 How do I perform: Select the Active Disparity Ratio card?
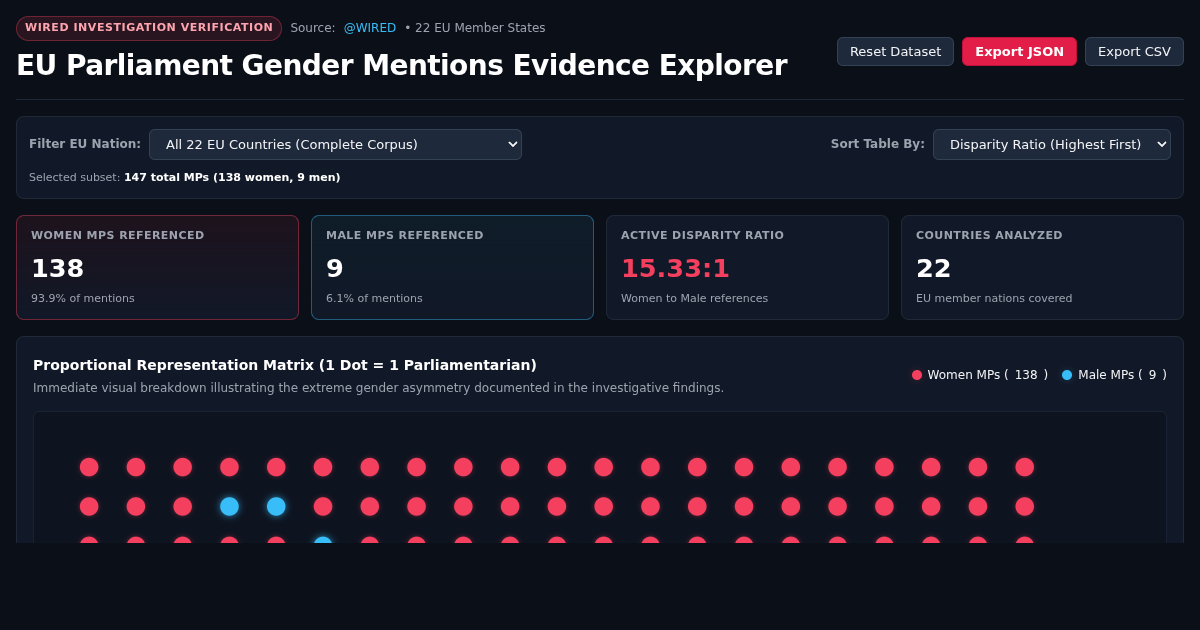click(x=747, y=267)
